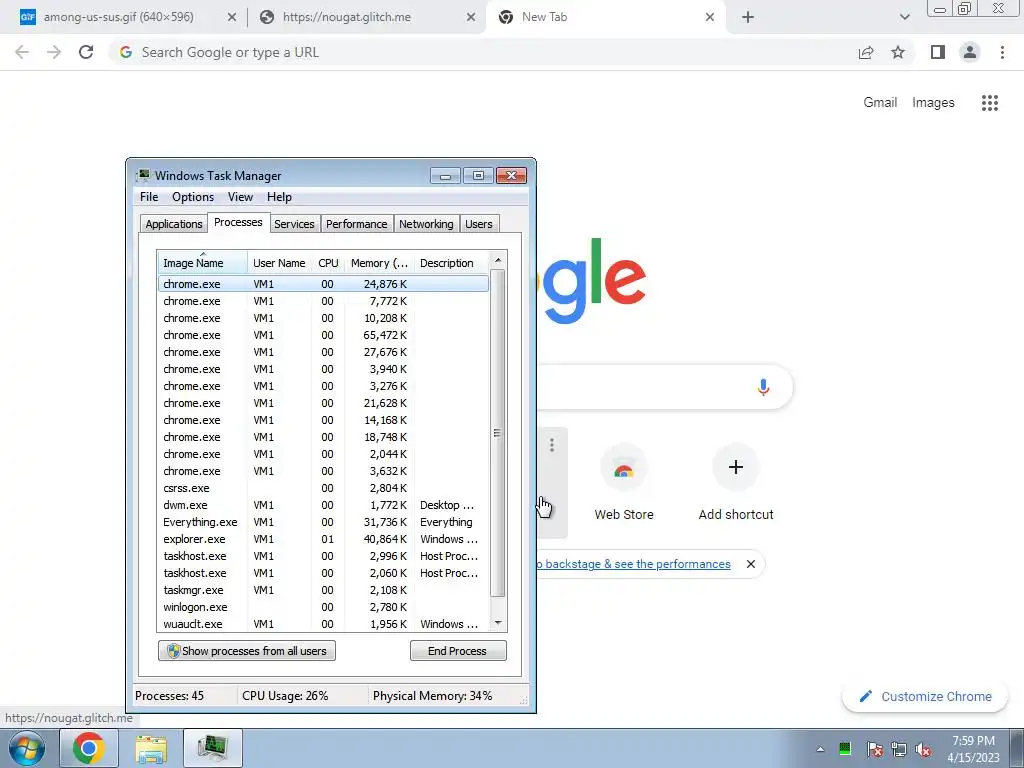Open Windows Start orb

pyautogui.click(x=27, y=748)
